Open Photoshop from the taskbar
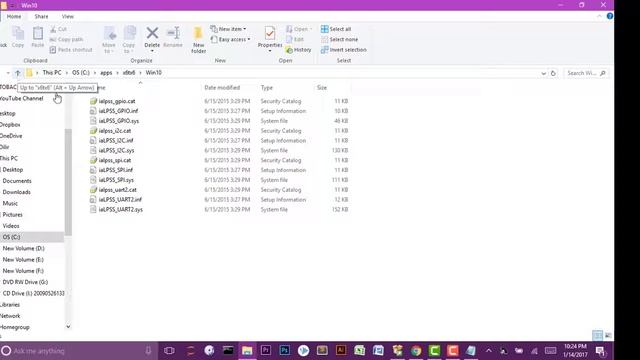Image resolution: width=640 pixels, height=360 pixels. coord(284,351)
